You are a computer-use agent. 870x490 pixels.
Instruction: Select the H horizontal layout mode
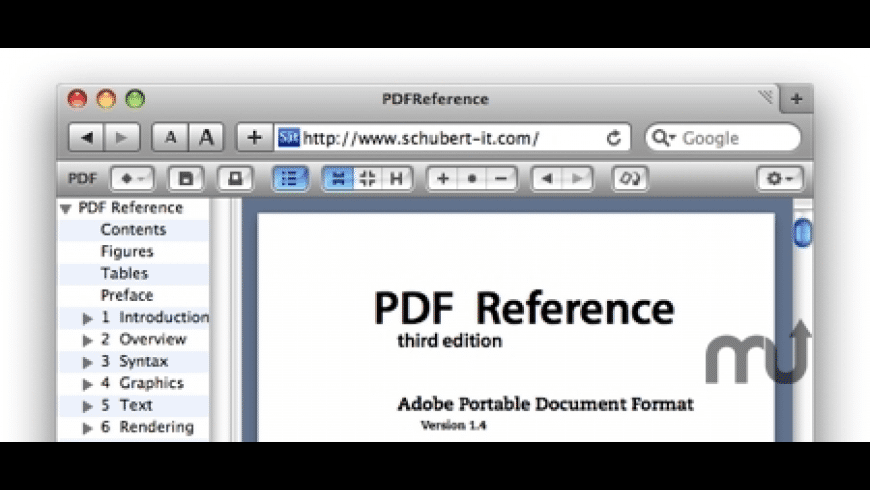click(x=397, y=179)
